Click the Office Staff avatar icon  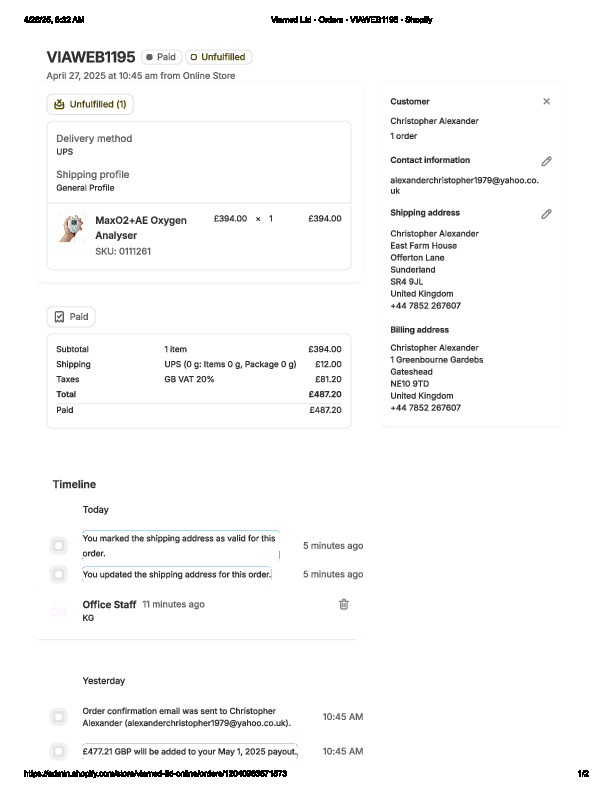(x=59, y=610)
